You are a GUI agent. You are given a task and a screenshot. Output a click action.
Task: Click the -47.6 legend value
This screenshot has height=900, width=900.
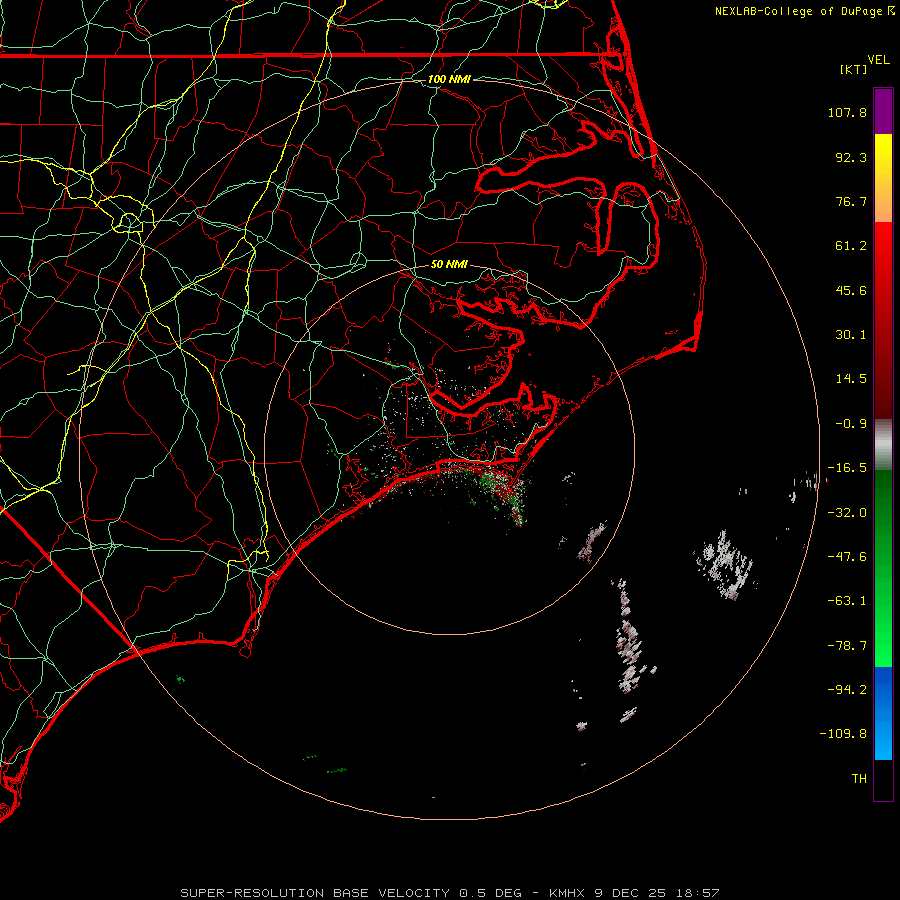847,557
